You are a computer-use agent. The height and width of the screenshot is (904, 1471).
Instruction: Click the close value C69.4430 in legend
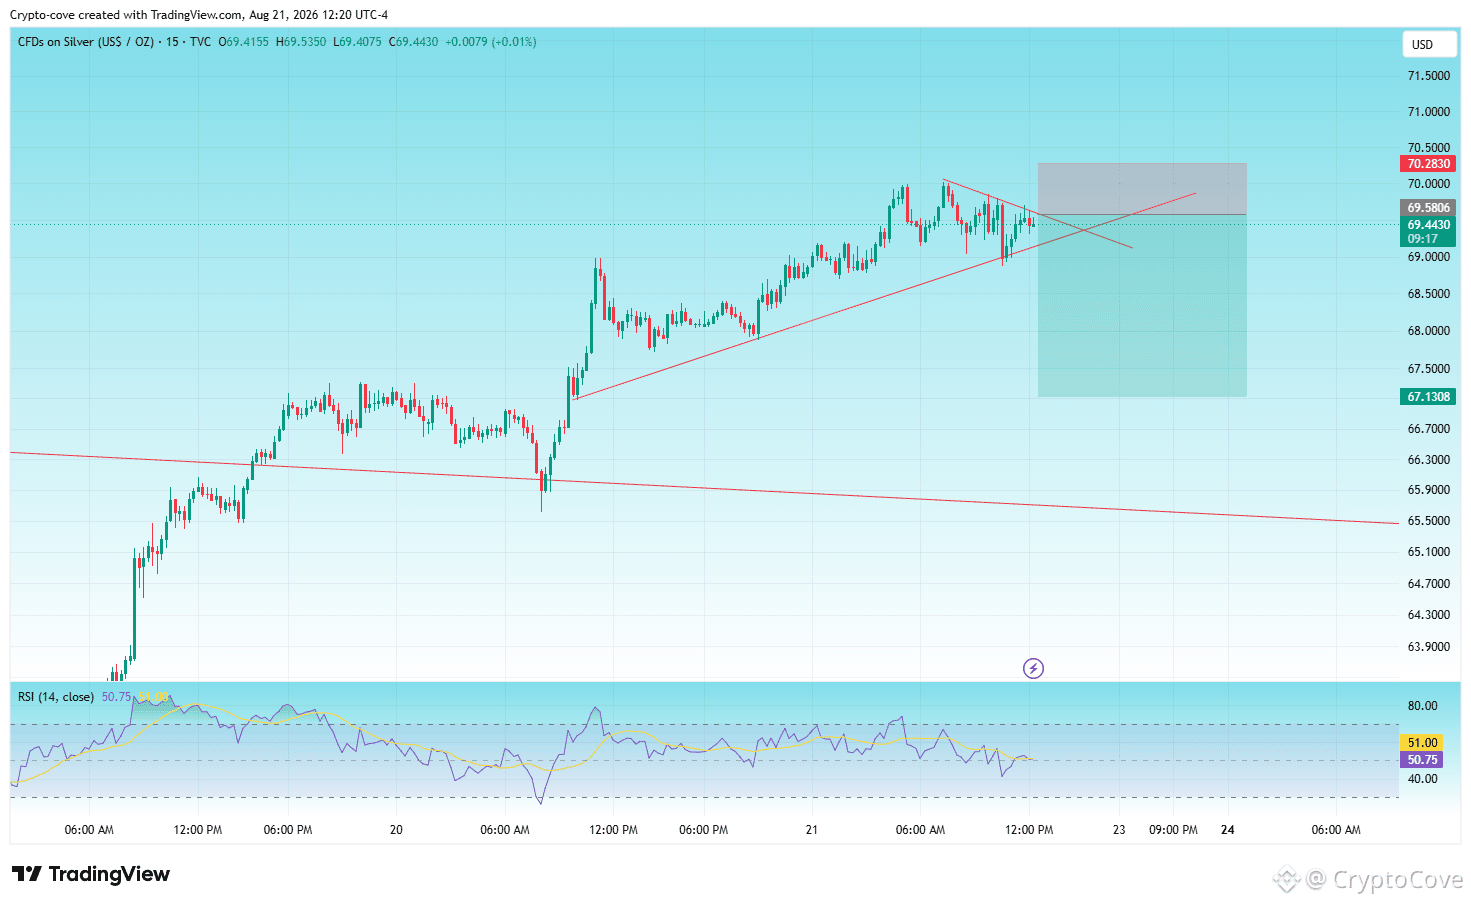pos(413,42)
